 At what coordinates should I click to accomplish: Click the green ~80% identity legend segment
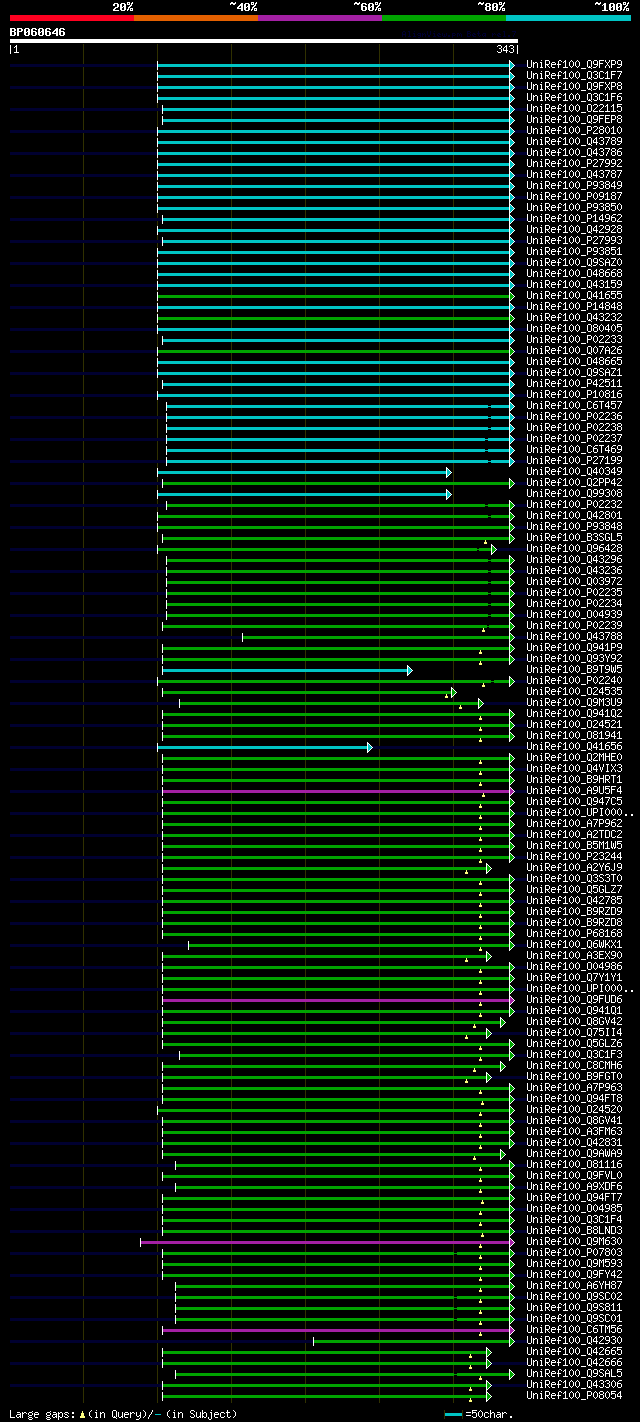[444, 18]
